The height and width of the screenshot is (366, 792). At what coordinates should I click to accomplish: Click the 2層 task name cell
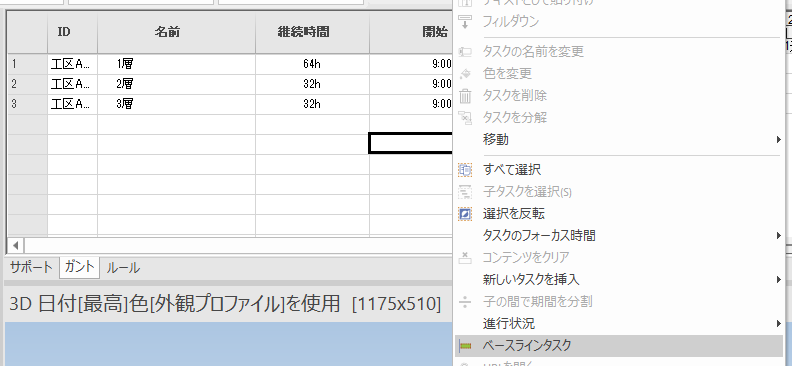pyautogui.click(x=176, y=84)
